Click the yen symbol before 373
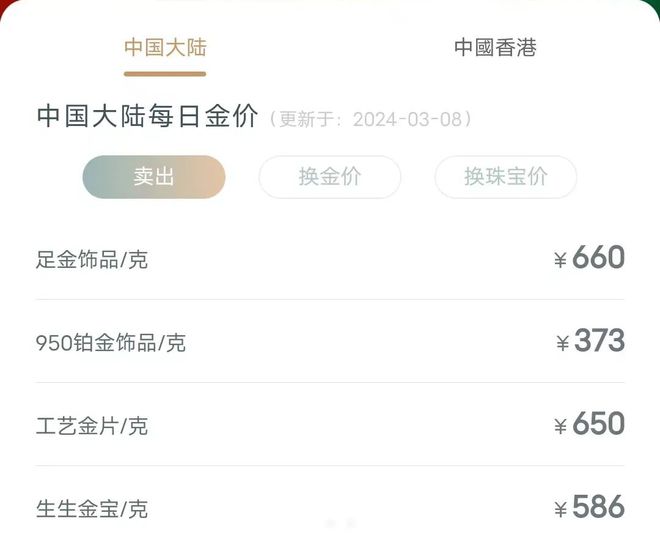The width and height of the screenshot is (660, 540). point(562,343)
